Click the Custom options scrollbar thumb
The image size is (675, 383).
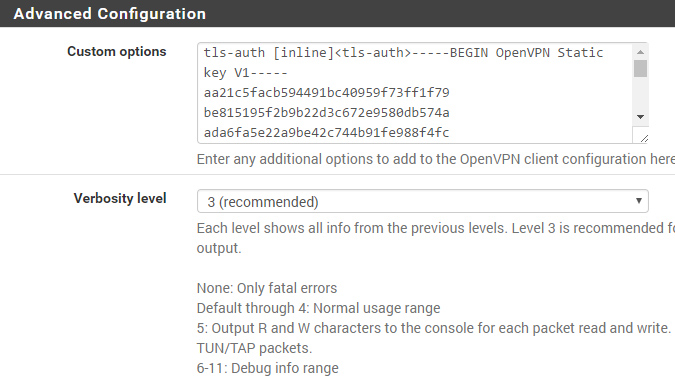[640, 68]
